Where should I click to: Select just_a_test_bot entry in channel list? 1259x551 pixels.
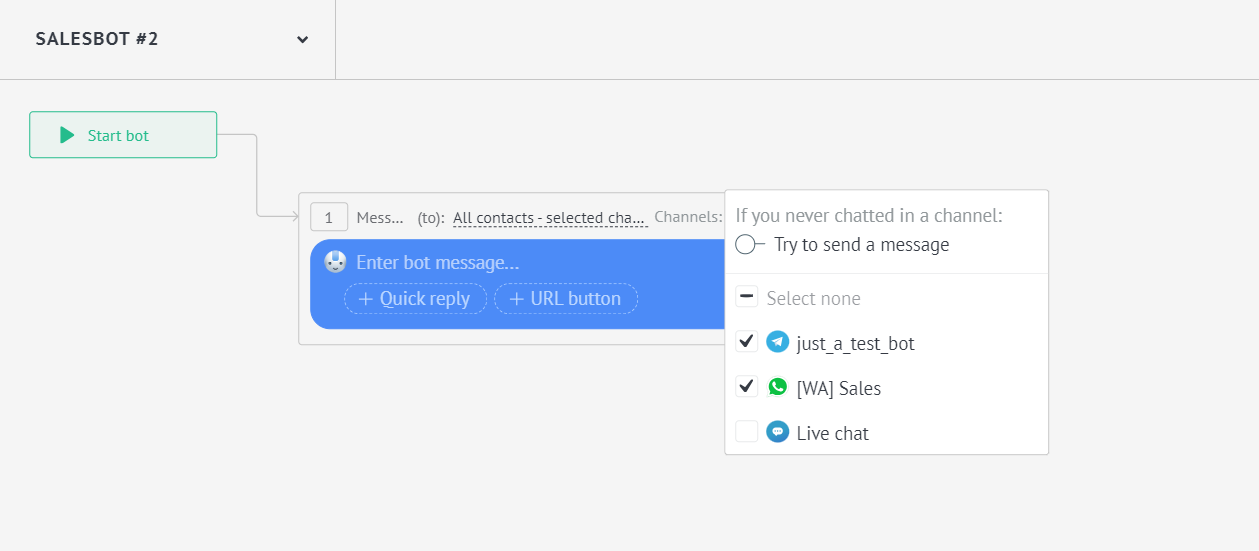855,343
